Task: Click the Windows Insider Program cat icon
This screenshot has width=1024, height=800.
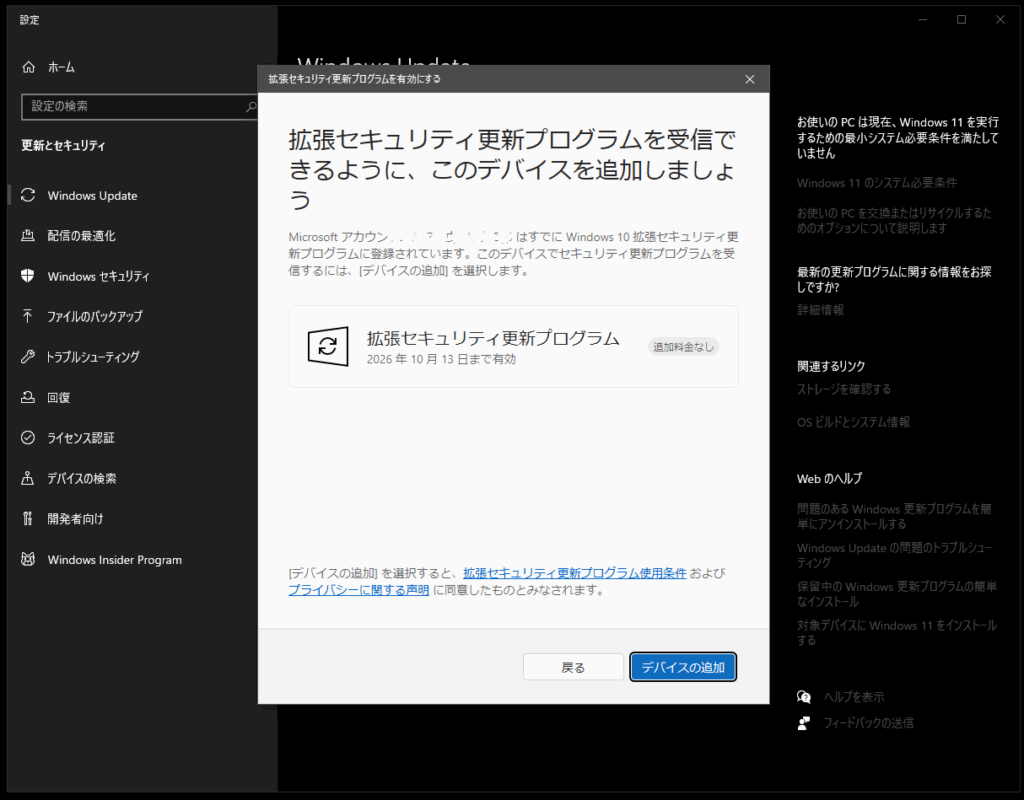Action: 28,559
